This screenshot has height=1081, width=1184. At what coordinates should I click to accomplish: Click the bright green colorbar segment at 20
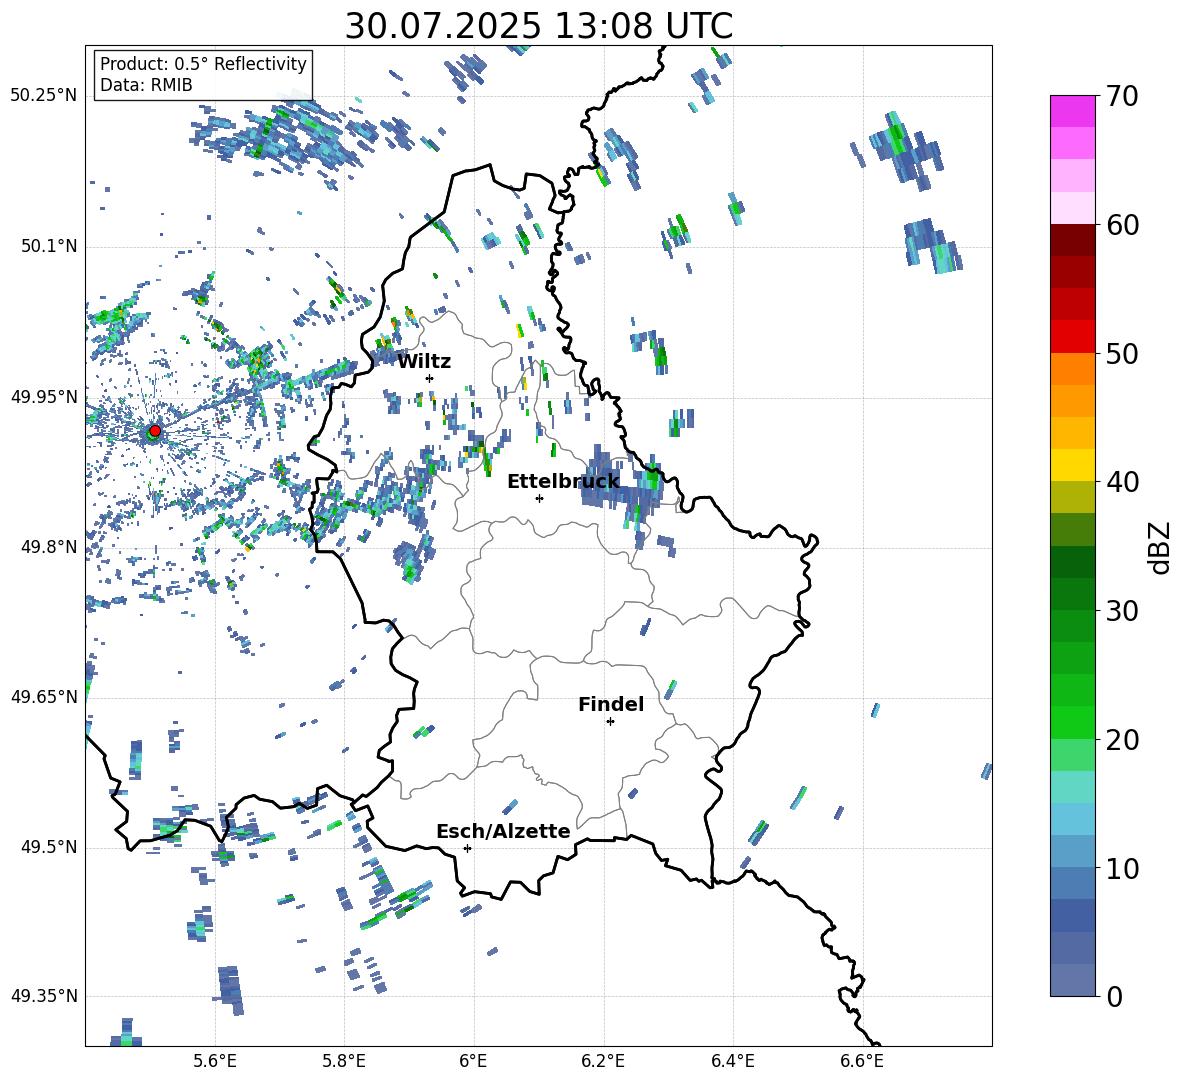pos(1072,722)
